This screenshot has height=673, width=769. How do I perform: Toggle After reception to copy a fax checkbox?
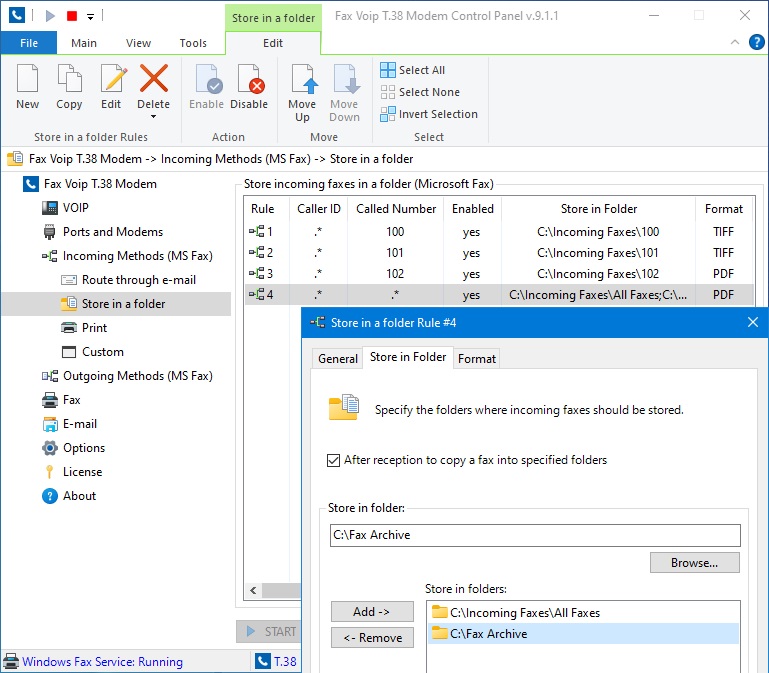click(x=333, y=460)
